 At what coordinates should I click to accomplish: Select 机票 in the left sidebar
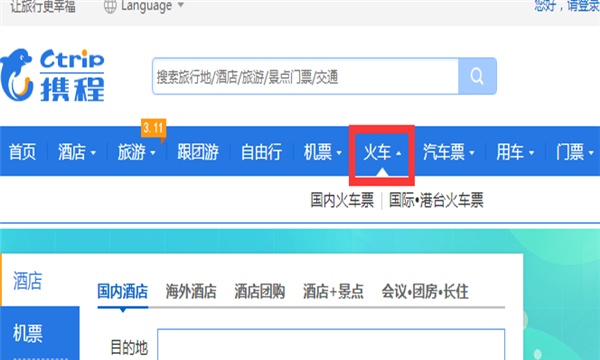27,332
